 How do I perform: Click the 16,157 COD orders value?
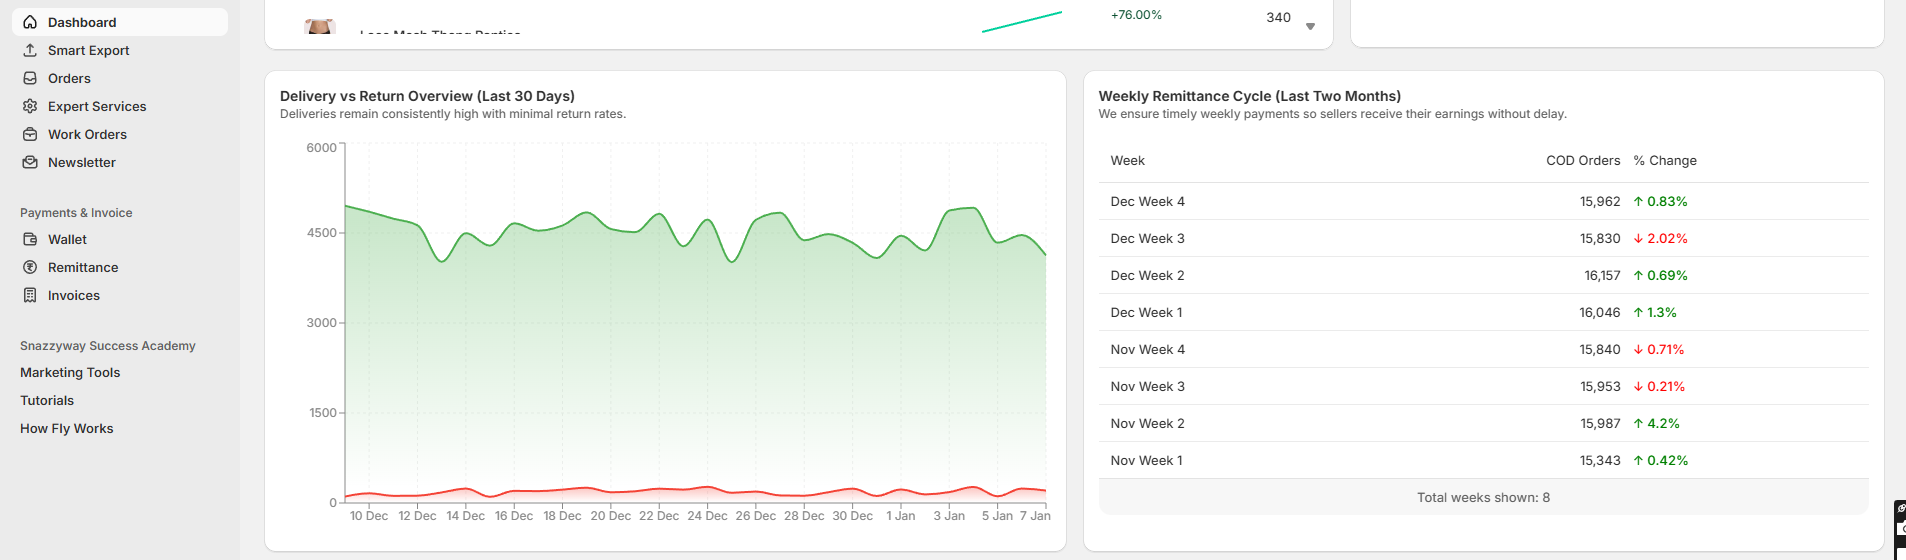point(1602,275)
